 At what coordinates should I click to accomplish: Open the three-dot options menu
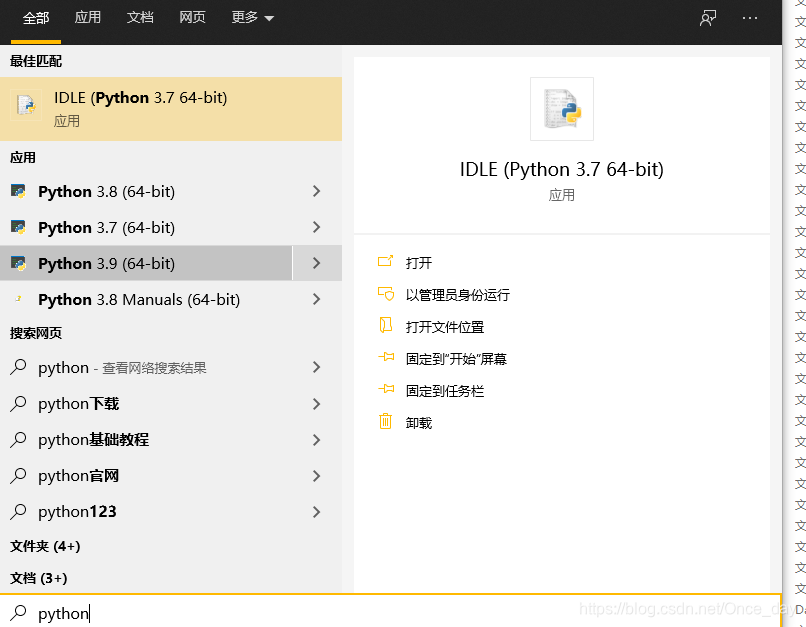coord(750,18)
